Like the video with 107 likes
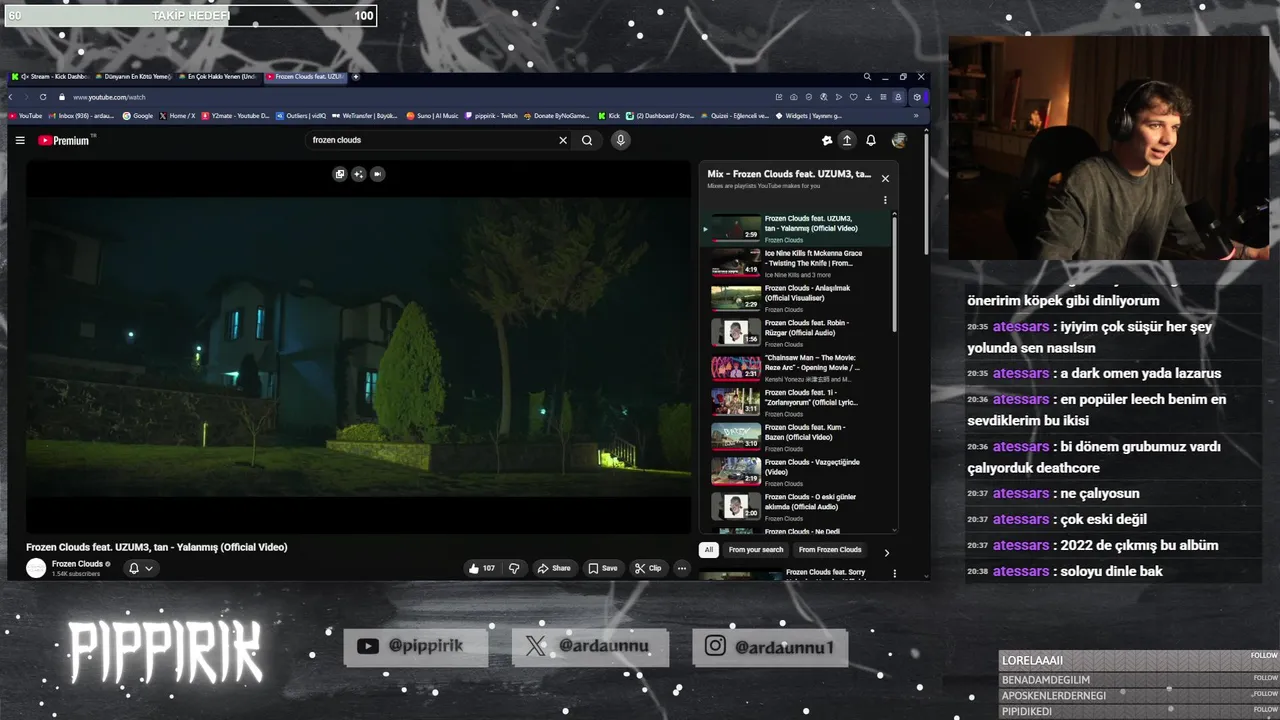1280x720 pixels. tap(482, 568)
